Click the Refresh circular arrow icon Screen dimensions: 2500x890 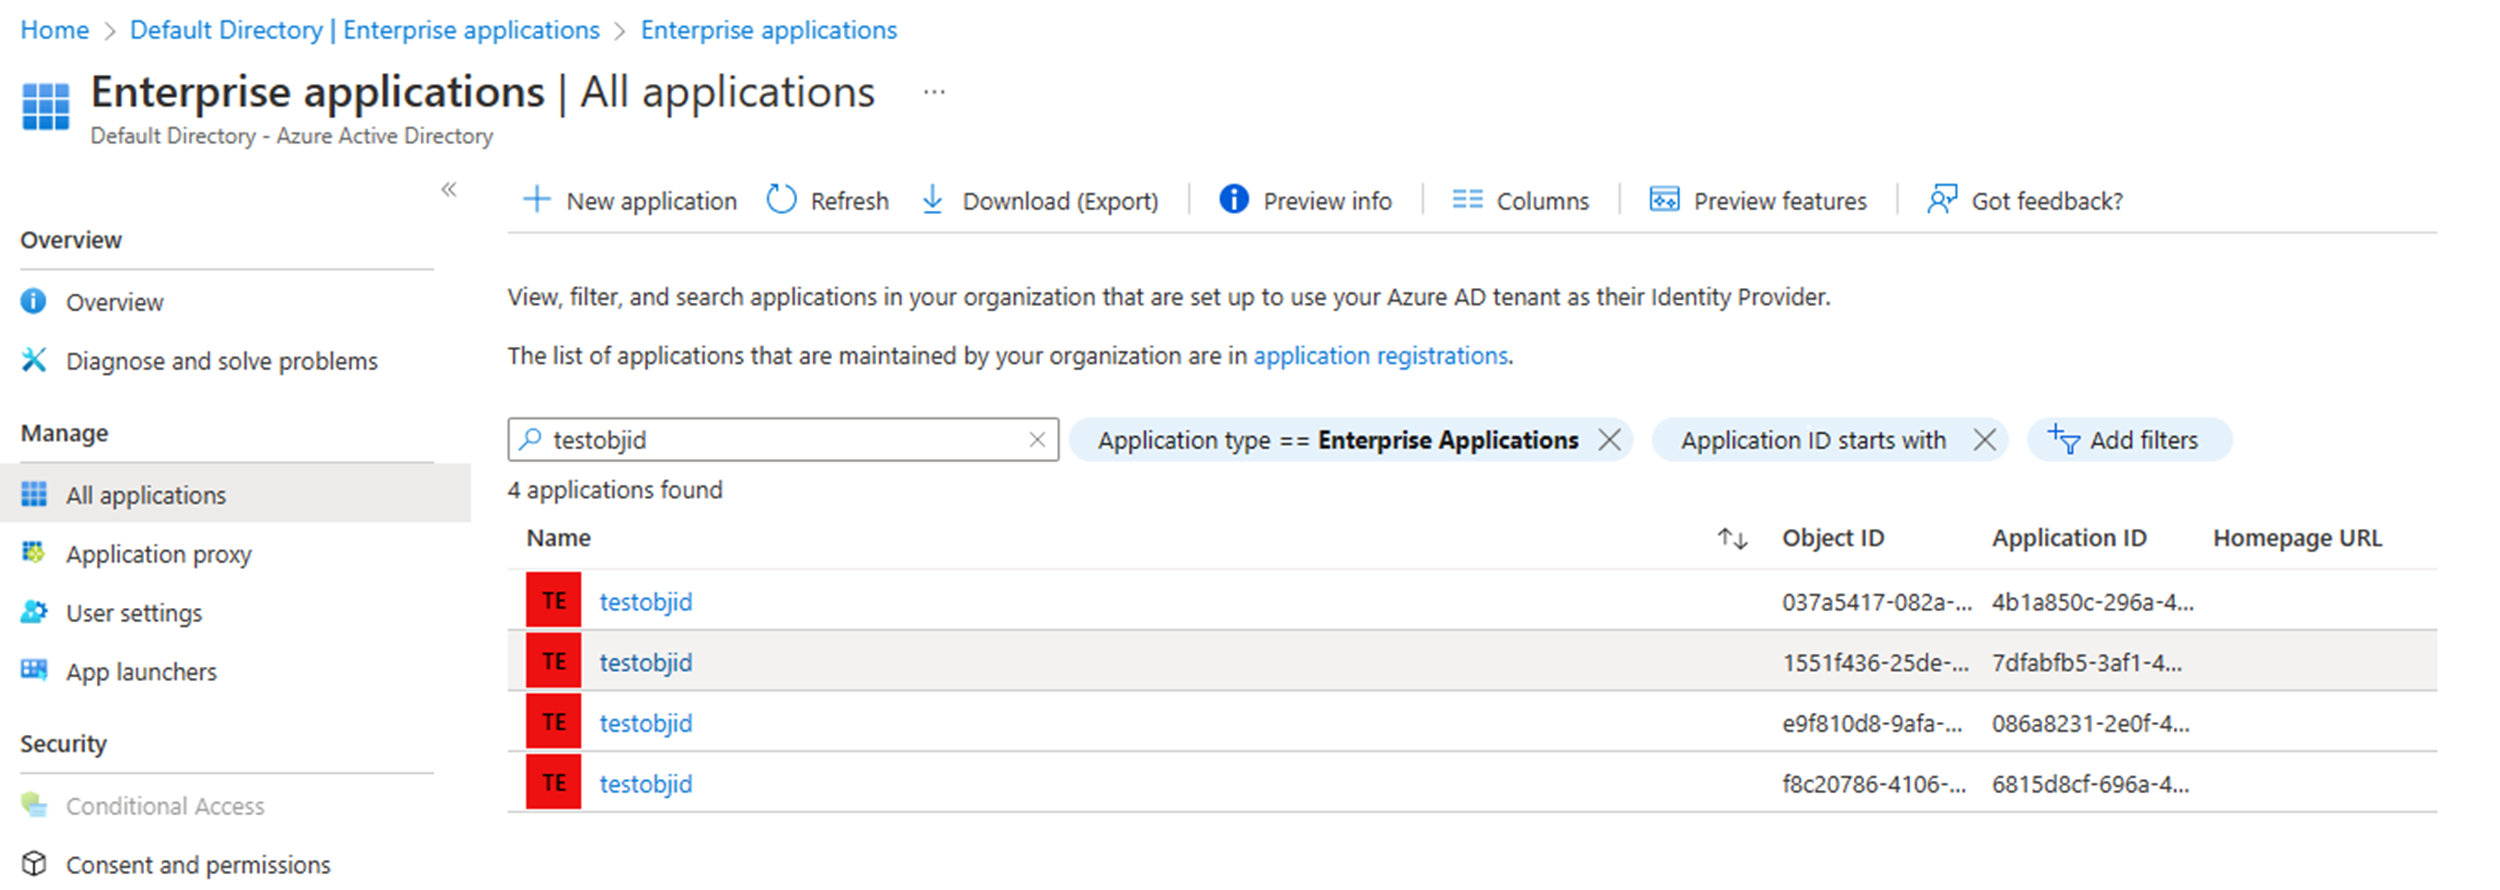781,200
